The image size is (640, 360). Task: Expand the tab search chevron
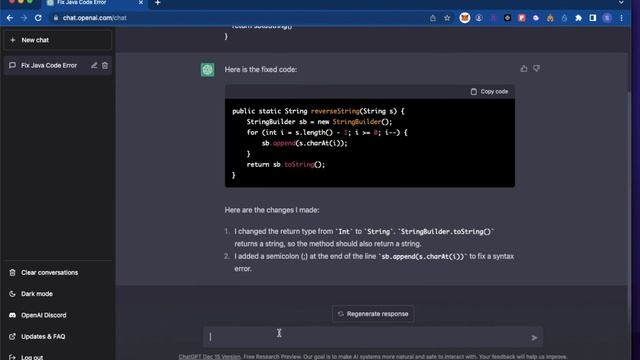click(x=621, y=2)
